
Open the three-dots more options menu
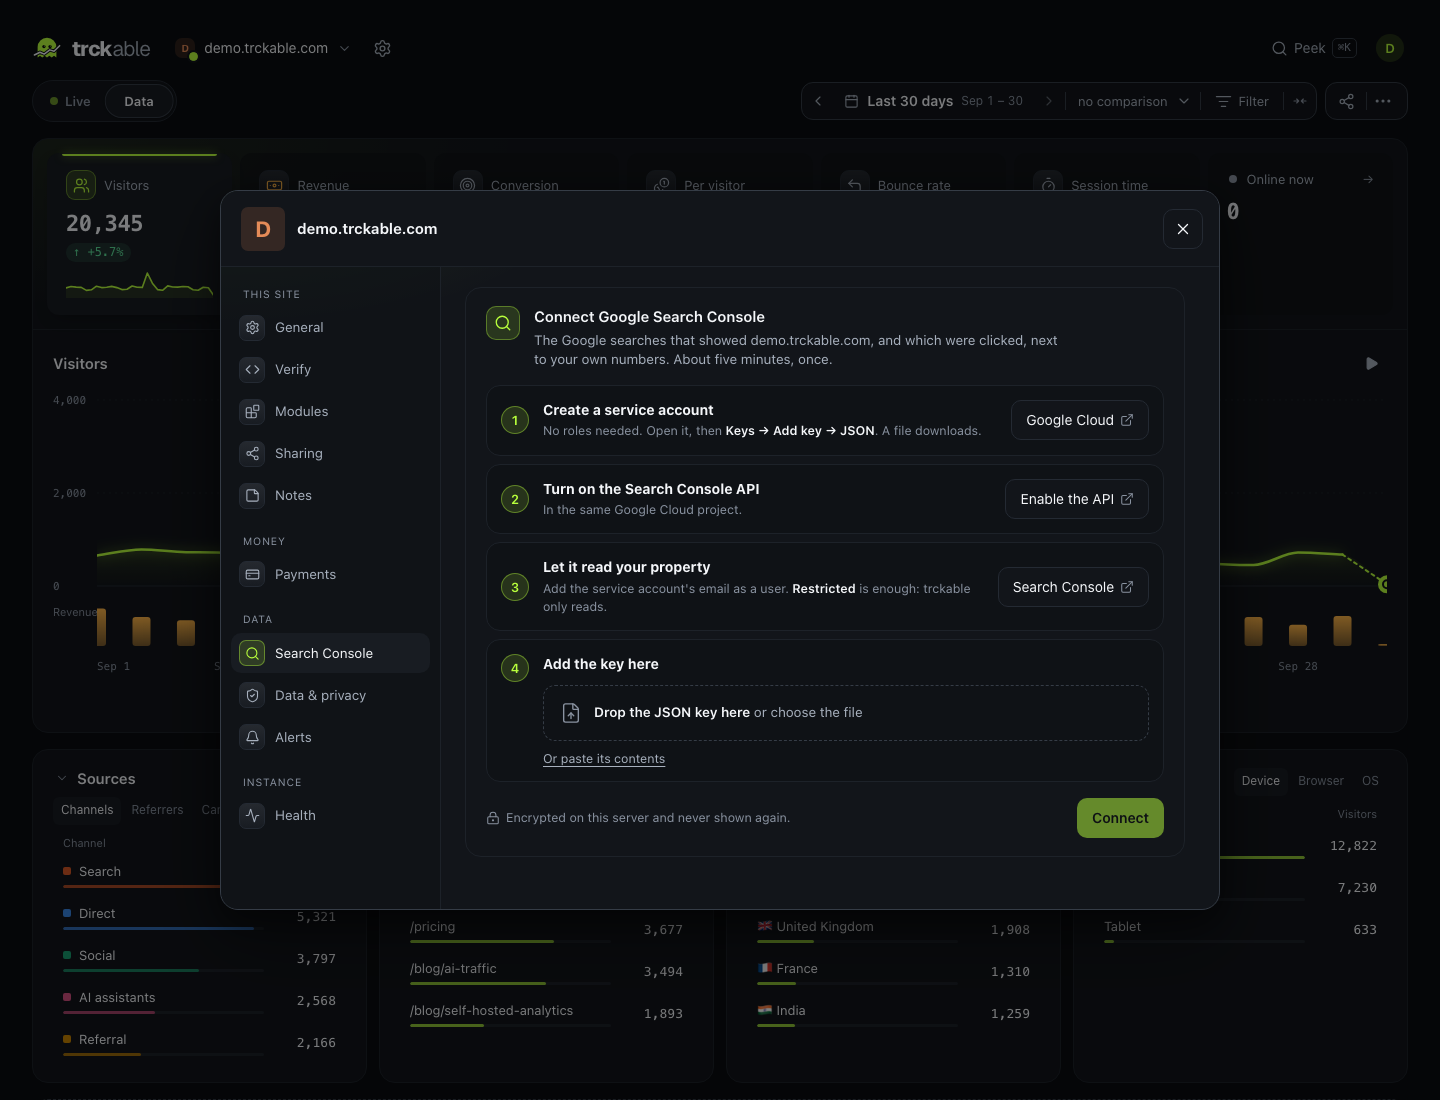click(x=1383, y=101)
